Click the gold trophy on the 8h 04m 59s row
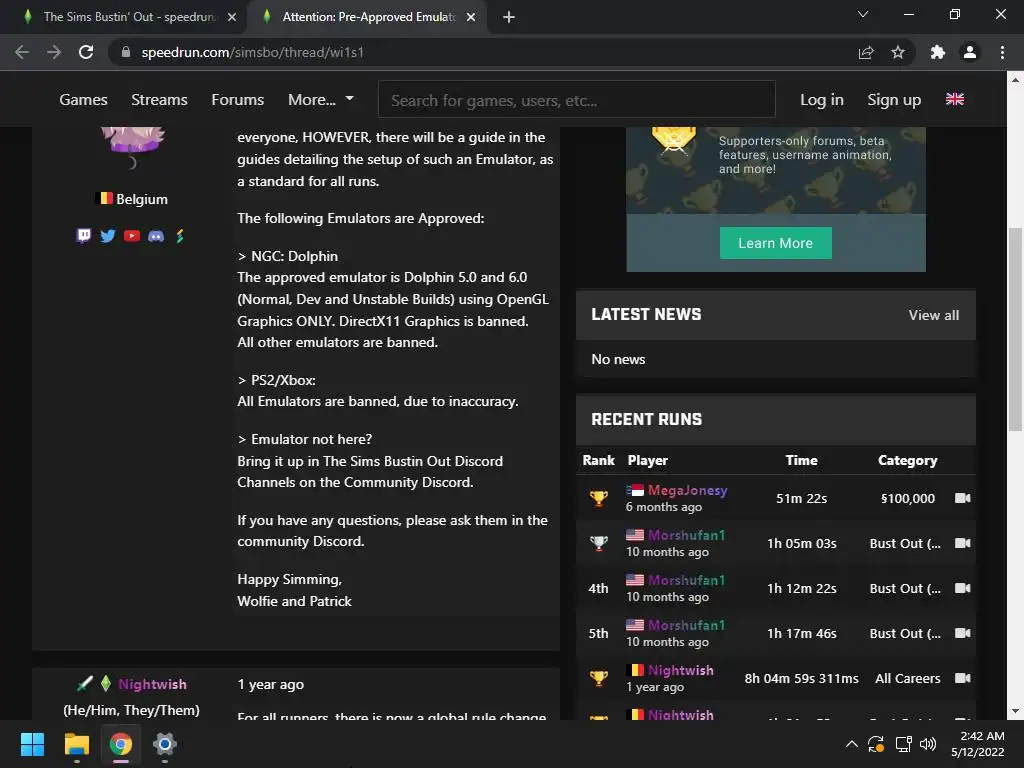The height and width of the screenshot is (768, 1024). pos(599,679)
